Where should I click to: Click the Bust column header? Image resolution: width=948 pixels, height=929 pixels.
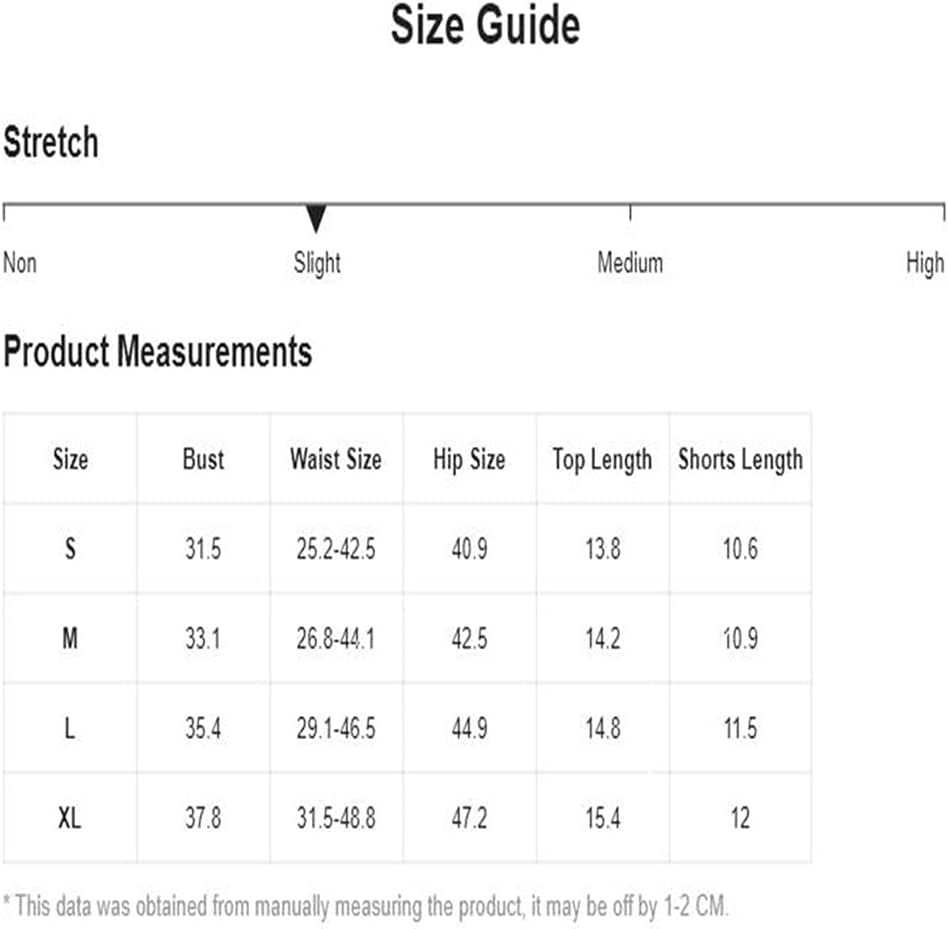[x=203, y=459]
